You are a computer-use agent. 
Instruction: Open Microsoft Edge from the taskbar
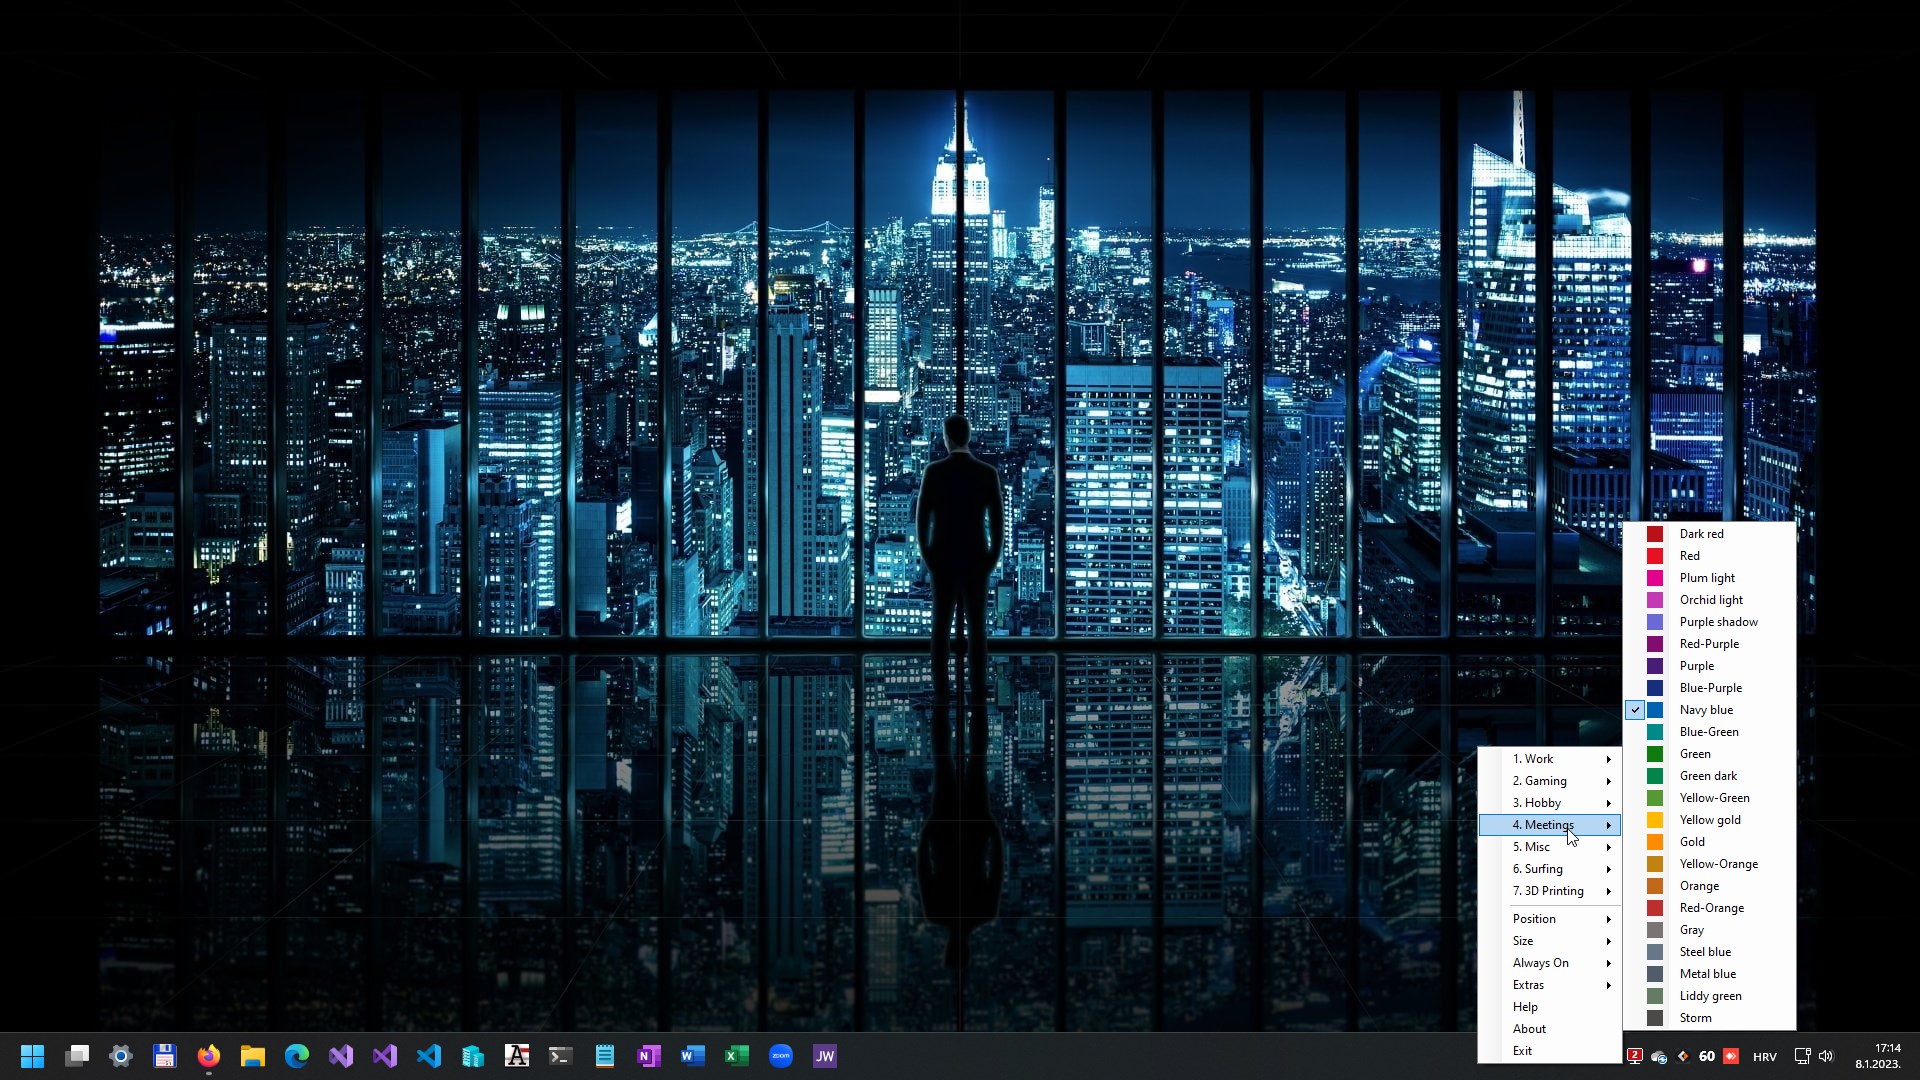coord(296,1055)
